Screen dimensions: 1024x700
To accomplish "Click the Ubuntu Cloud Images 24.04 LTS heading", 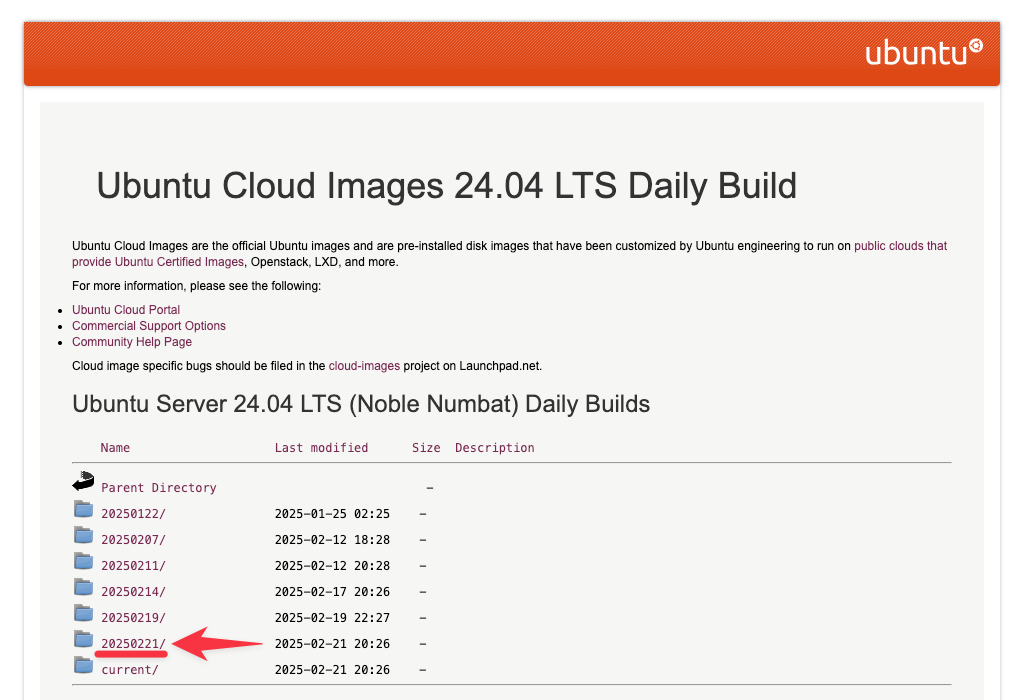I will click(447, 186).
